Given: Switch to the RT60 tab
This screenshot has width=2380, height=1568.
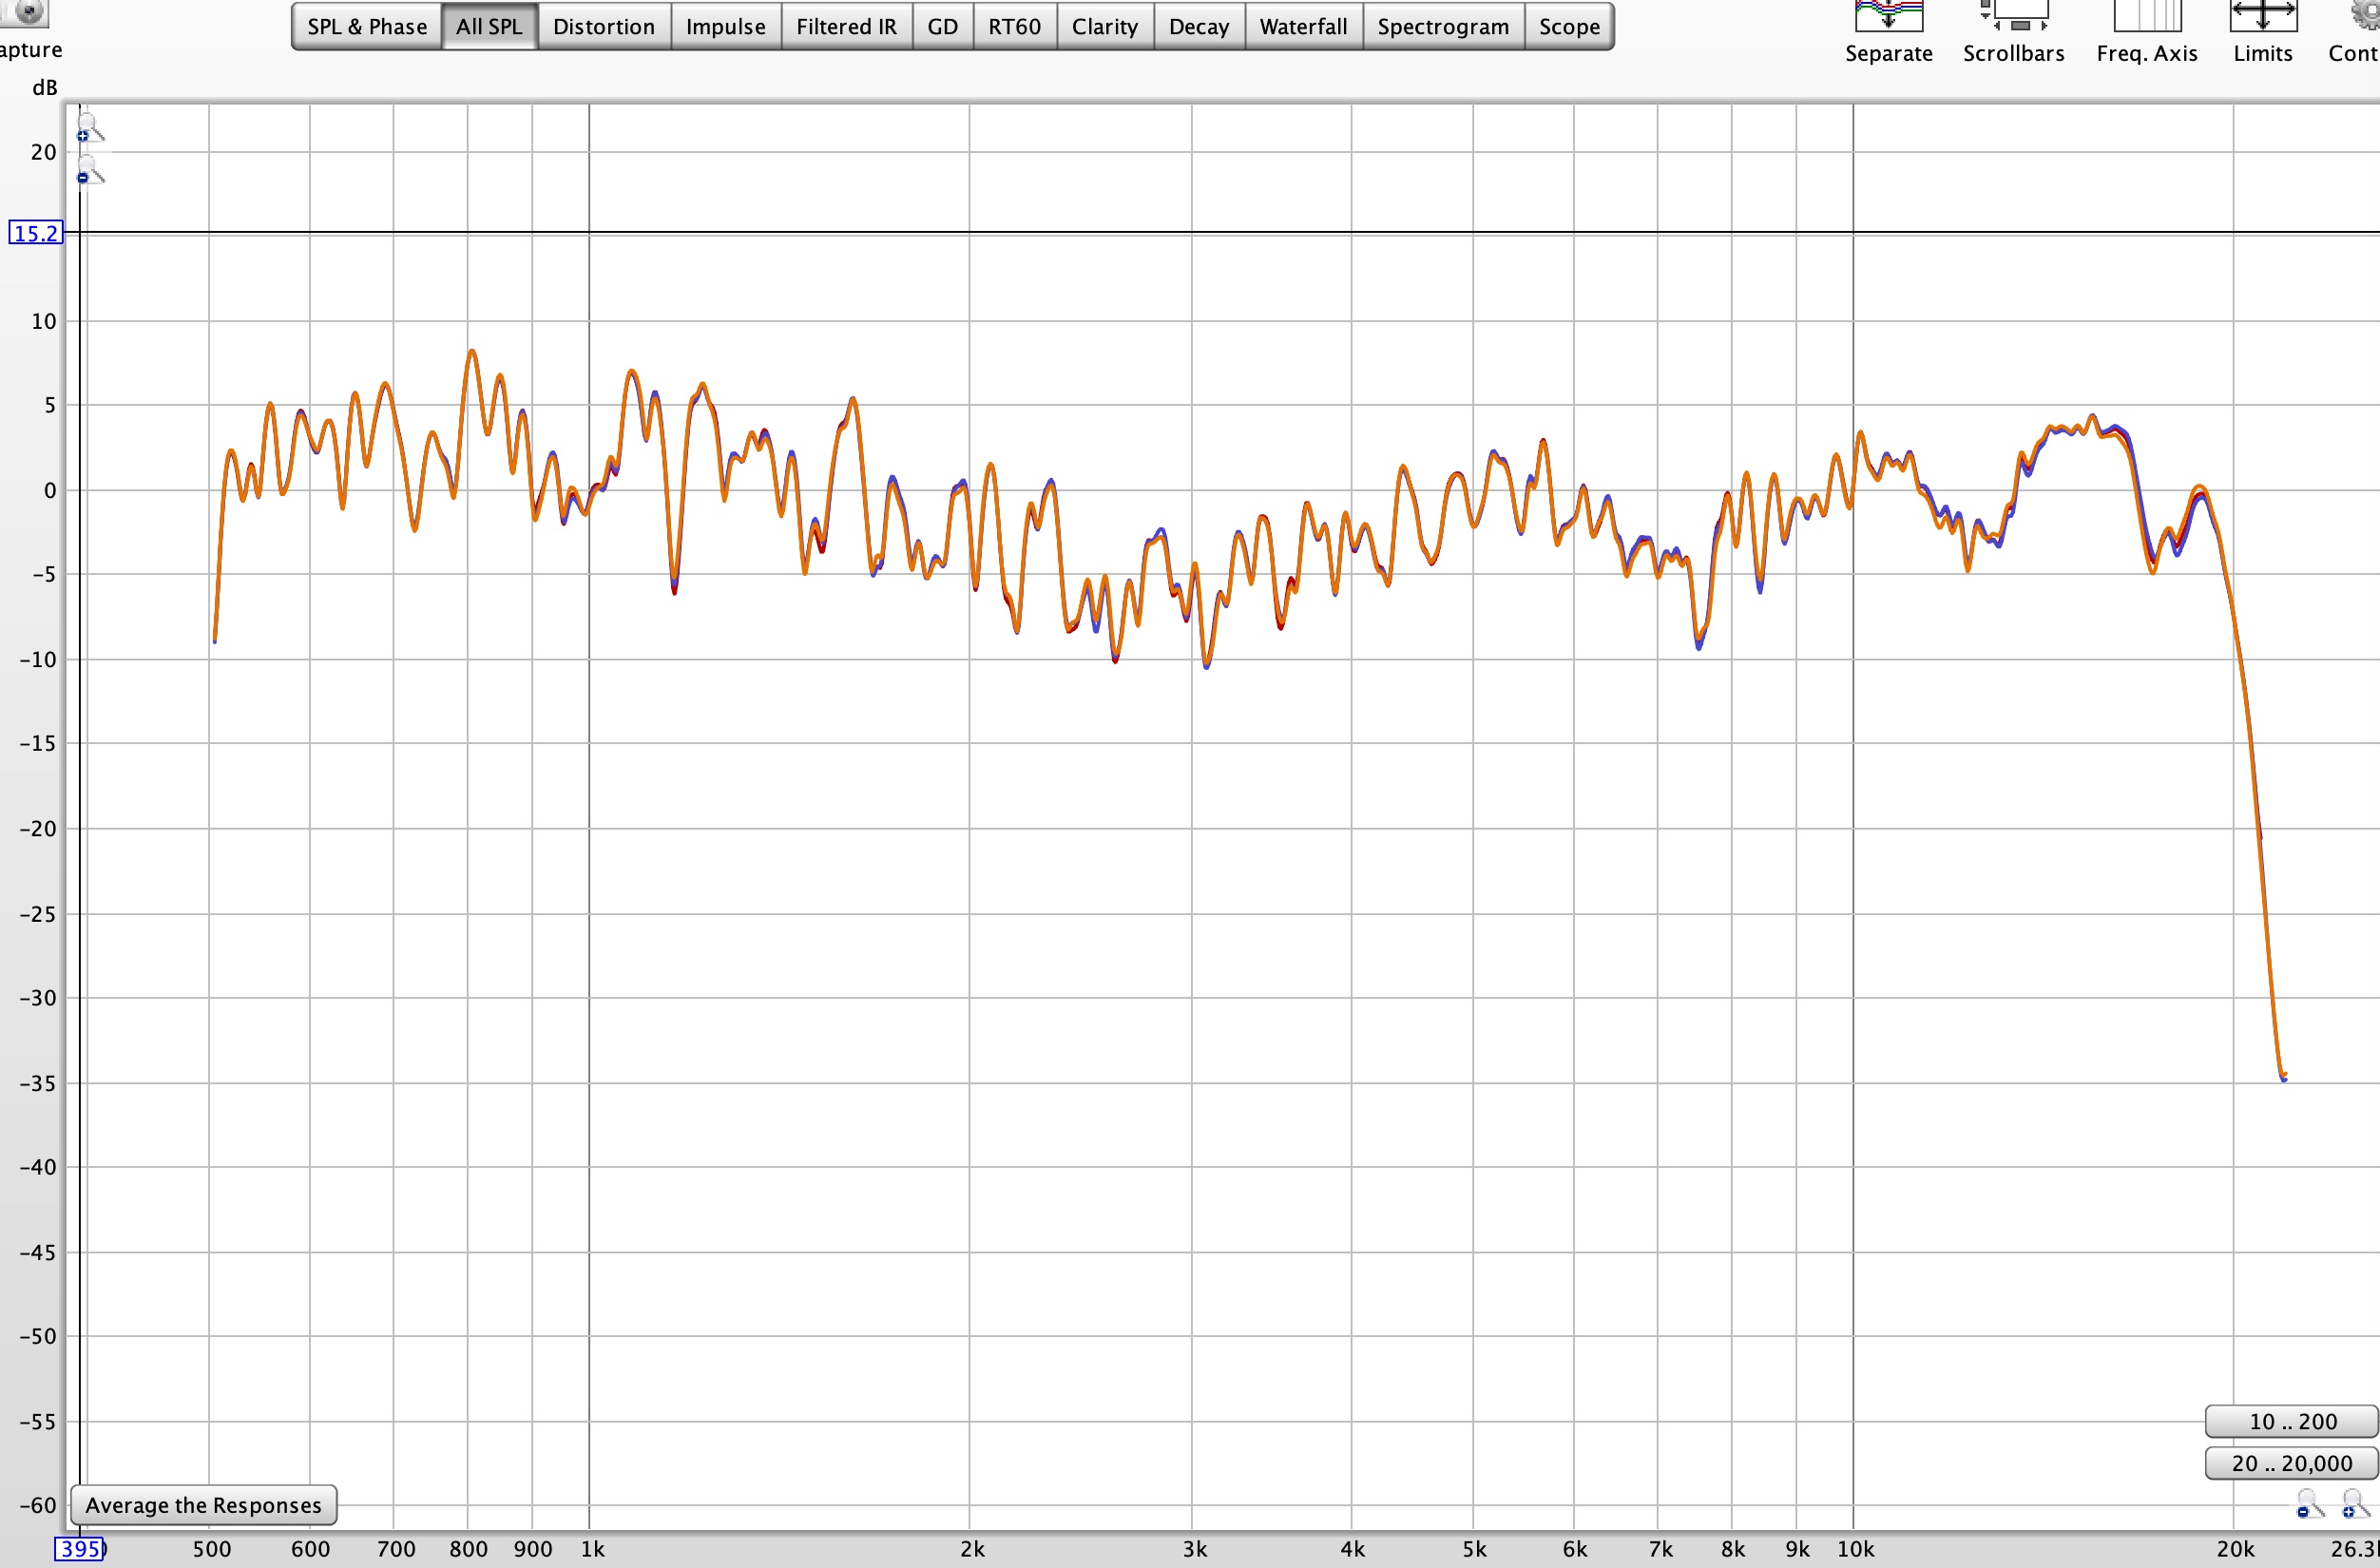Looking at the screenshot, I should pos(1014,27).
